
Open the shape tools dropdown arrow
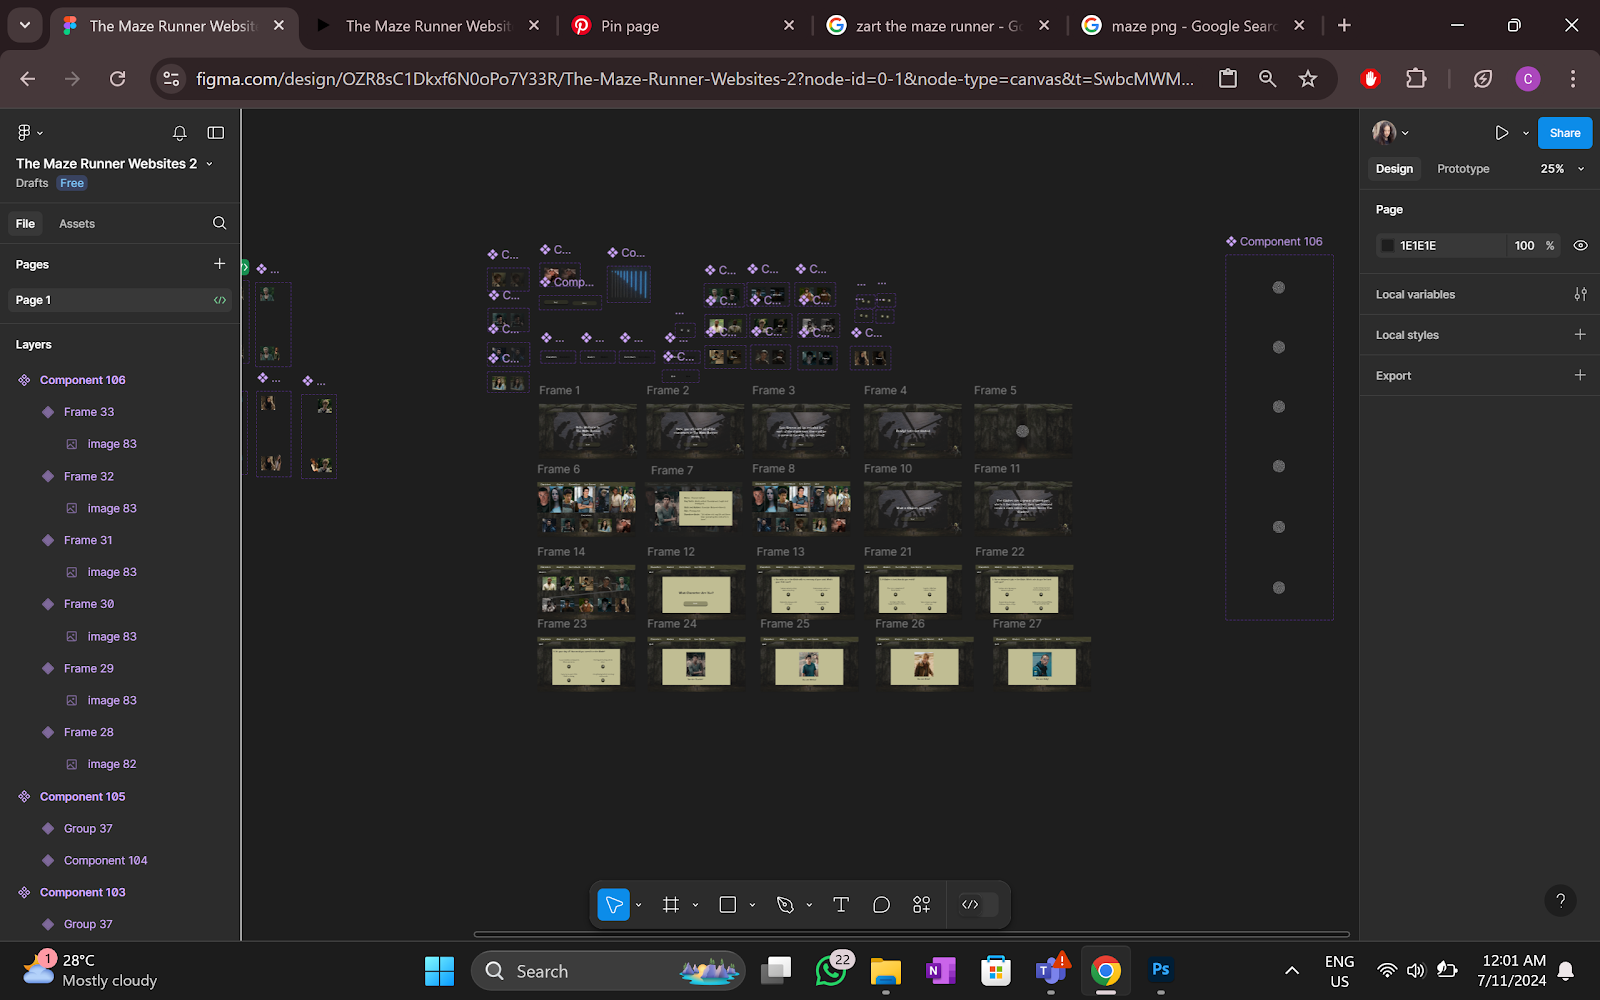pos(752,905)
